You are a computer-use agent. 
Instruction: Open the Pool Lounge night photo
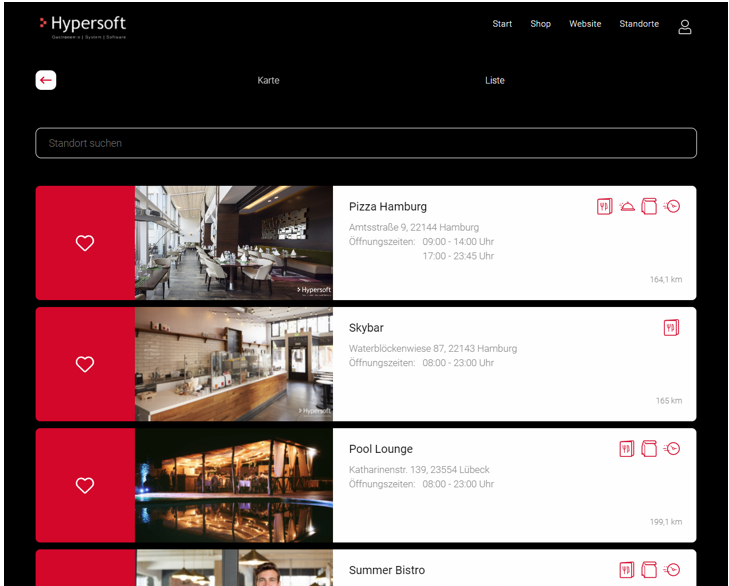tap(234, 485)
